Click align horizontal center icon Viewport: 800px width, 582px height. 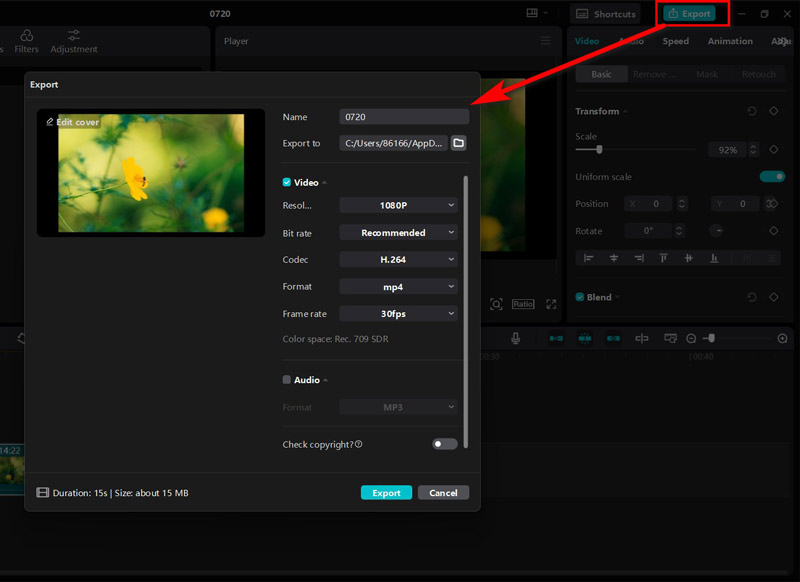pos(614,258)
